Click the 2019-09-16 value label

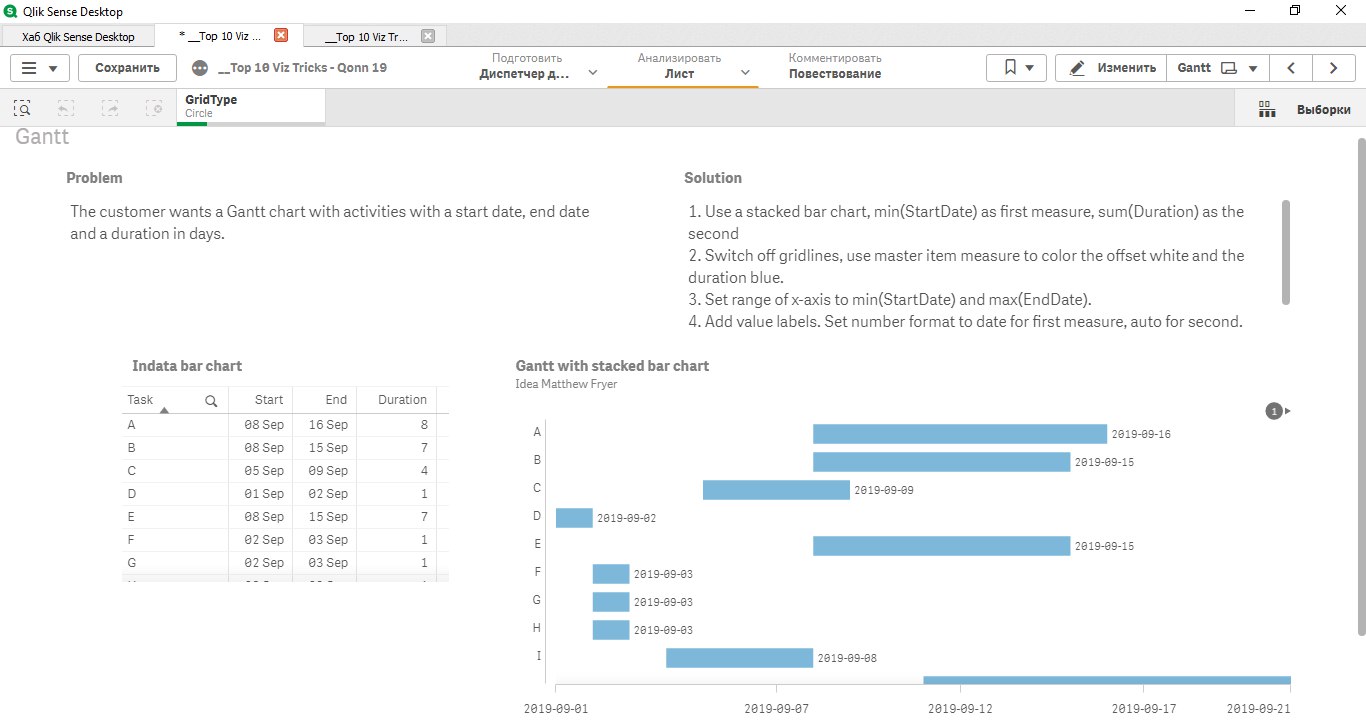click(1141, 435)
